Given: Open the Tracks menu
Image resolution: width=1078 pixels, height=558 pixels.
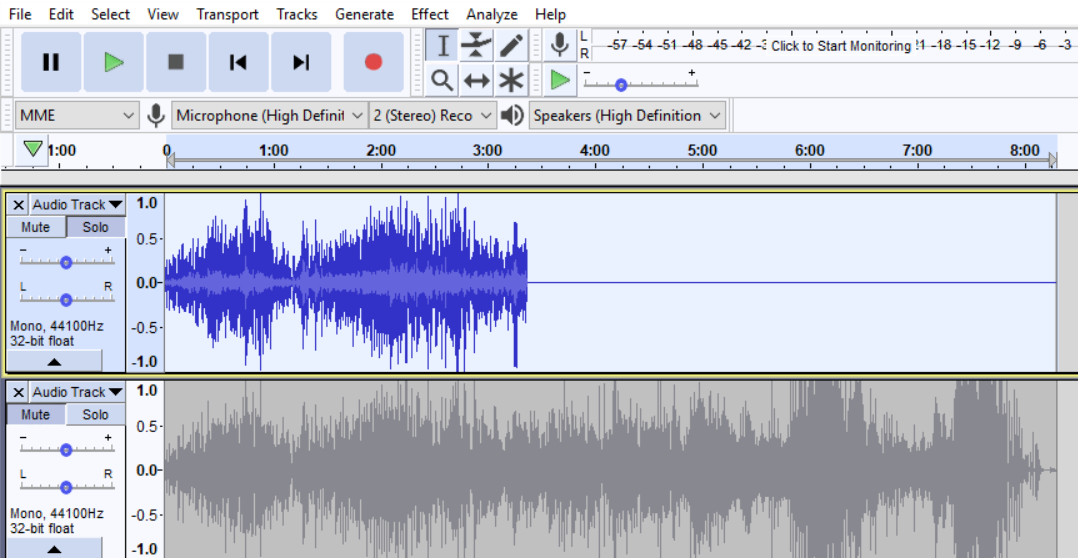Looking at the screenshot, I should tap(297, 14).
